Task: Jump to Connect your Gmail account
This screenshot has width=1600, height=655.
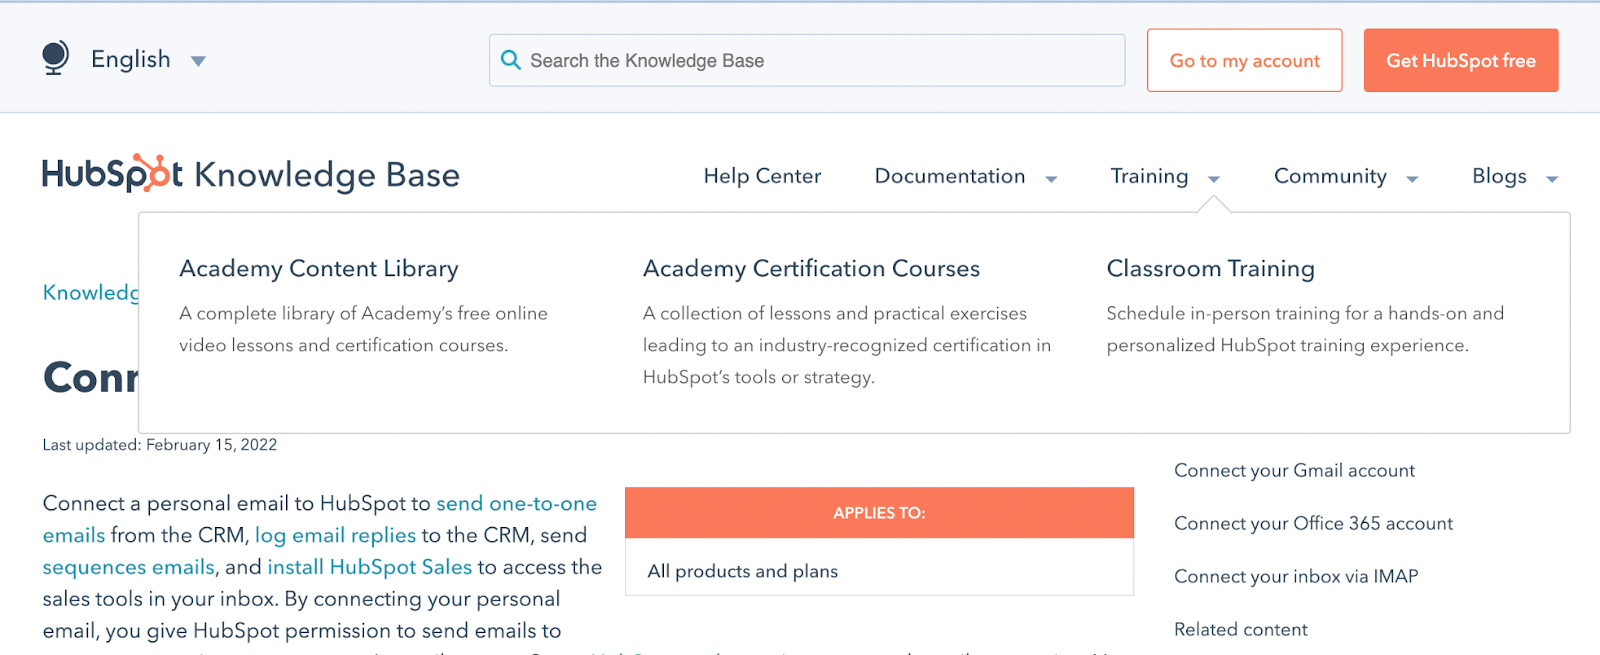Action: [1294, 470]
